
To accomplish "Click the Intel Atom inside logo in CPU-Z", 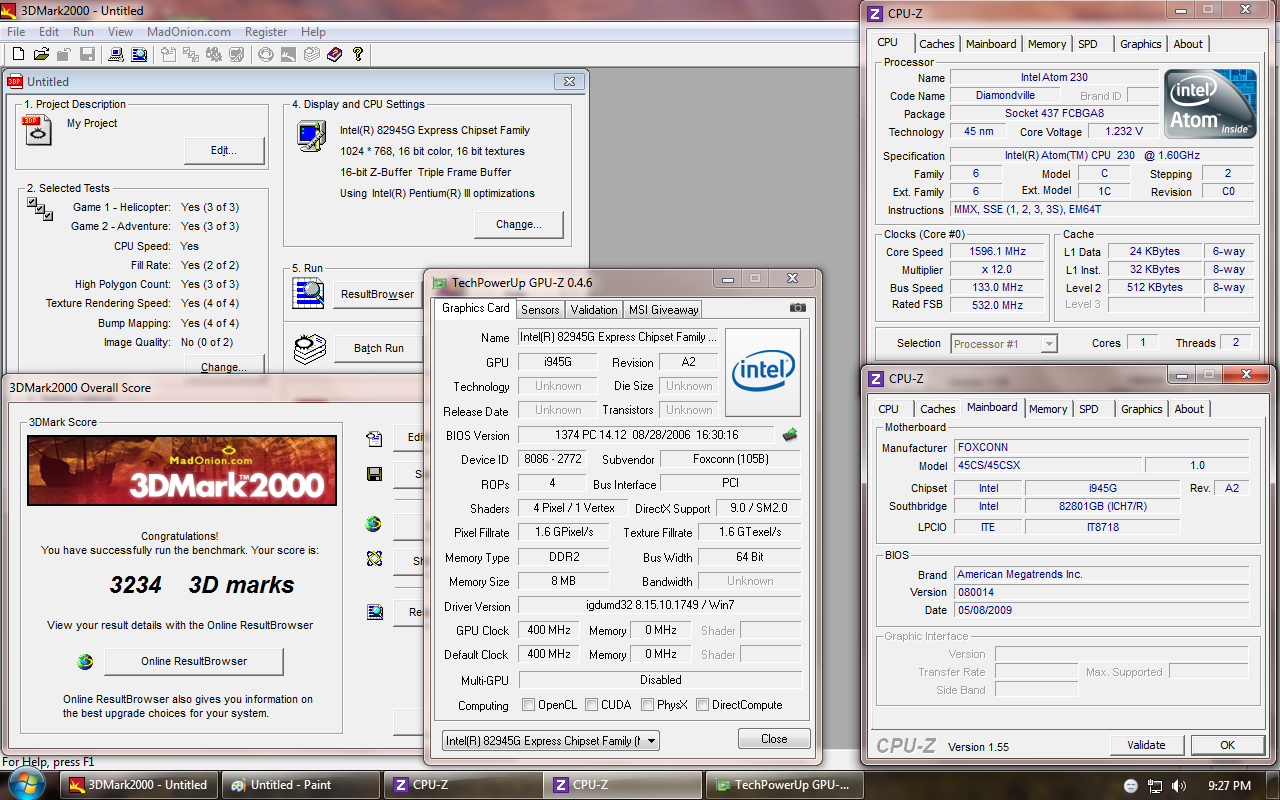I will (1209, 104).
